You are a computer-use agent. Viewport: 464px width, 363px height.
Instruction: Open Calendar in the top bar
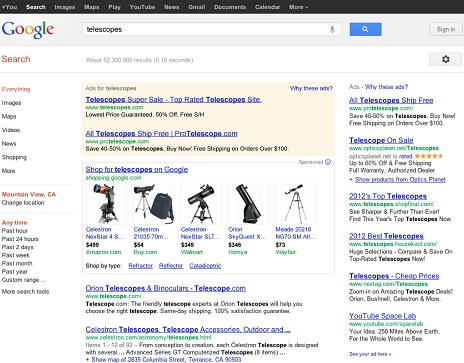(x=267, y=7)
